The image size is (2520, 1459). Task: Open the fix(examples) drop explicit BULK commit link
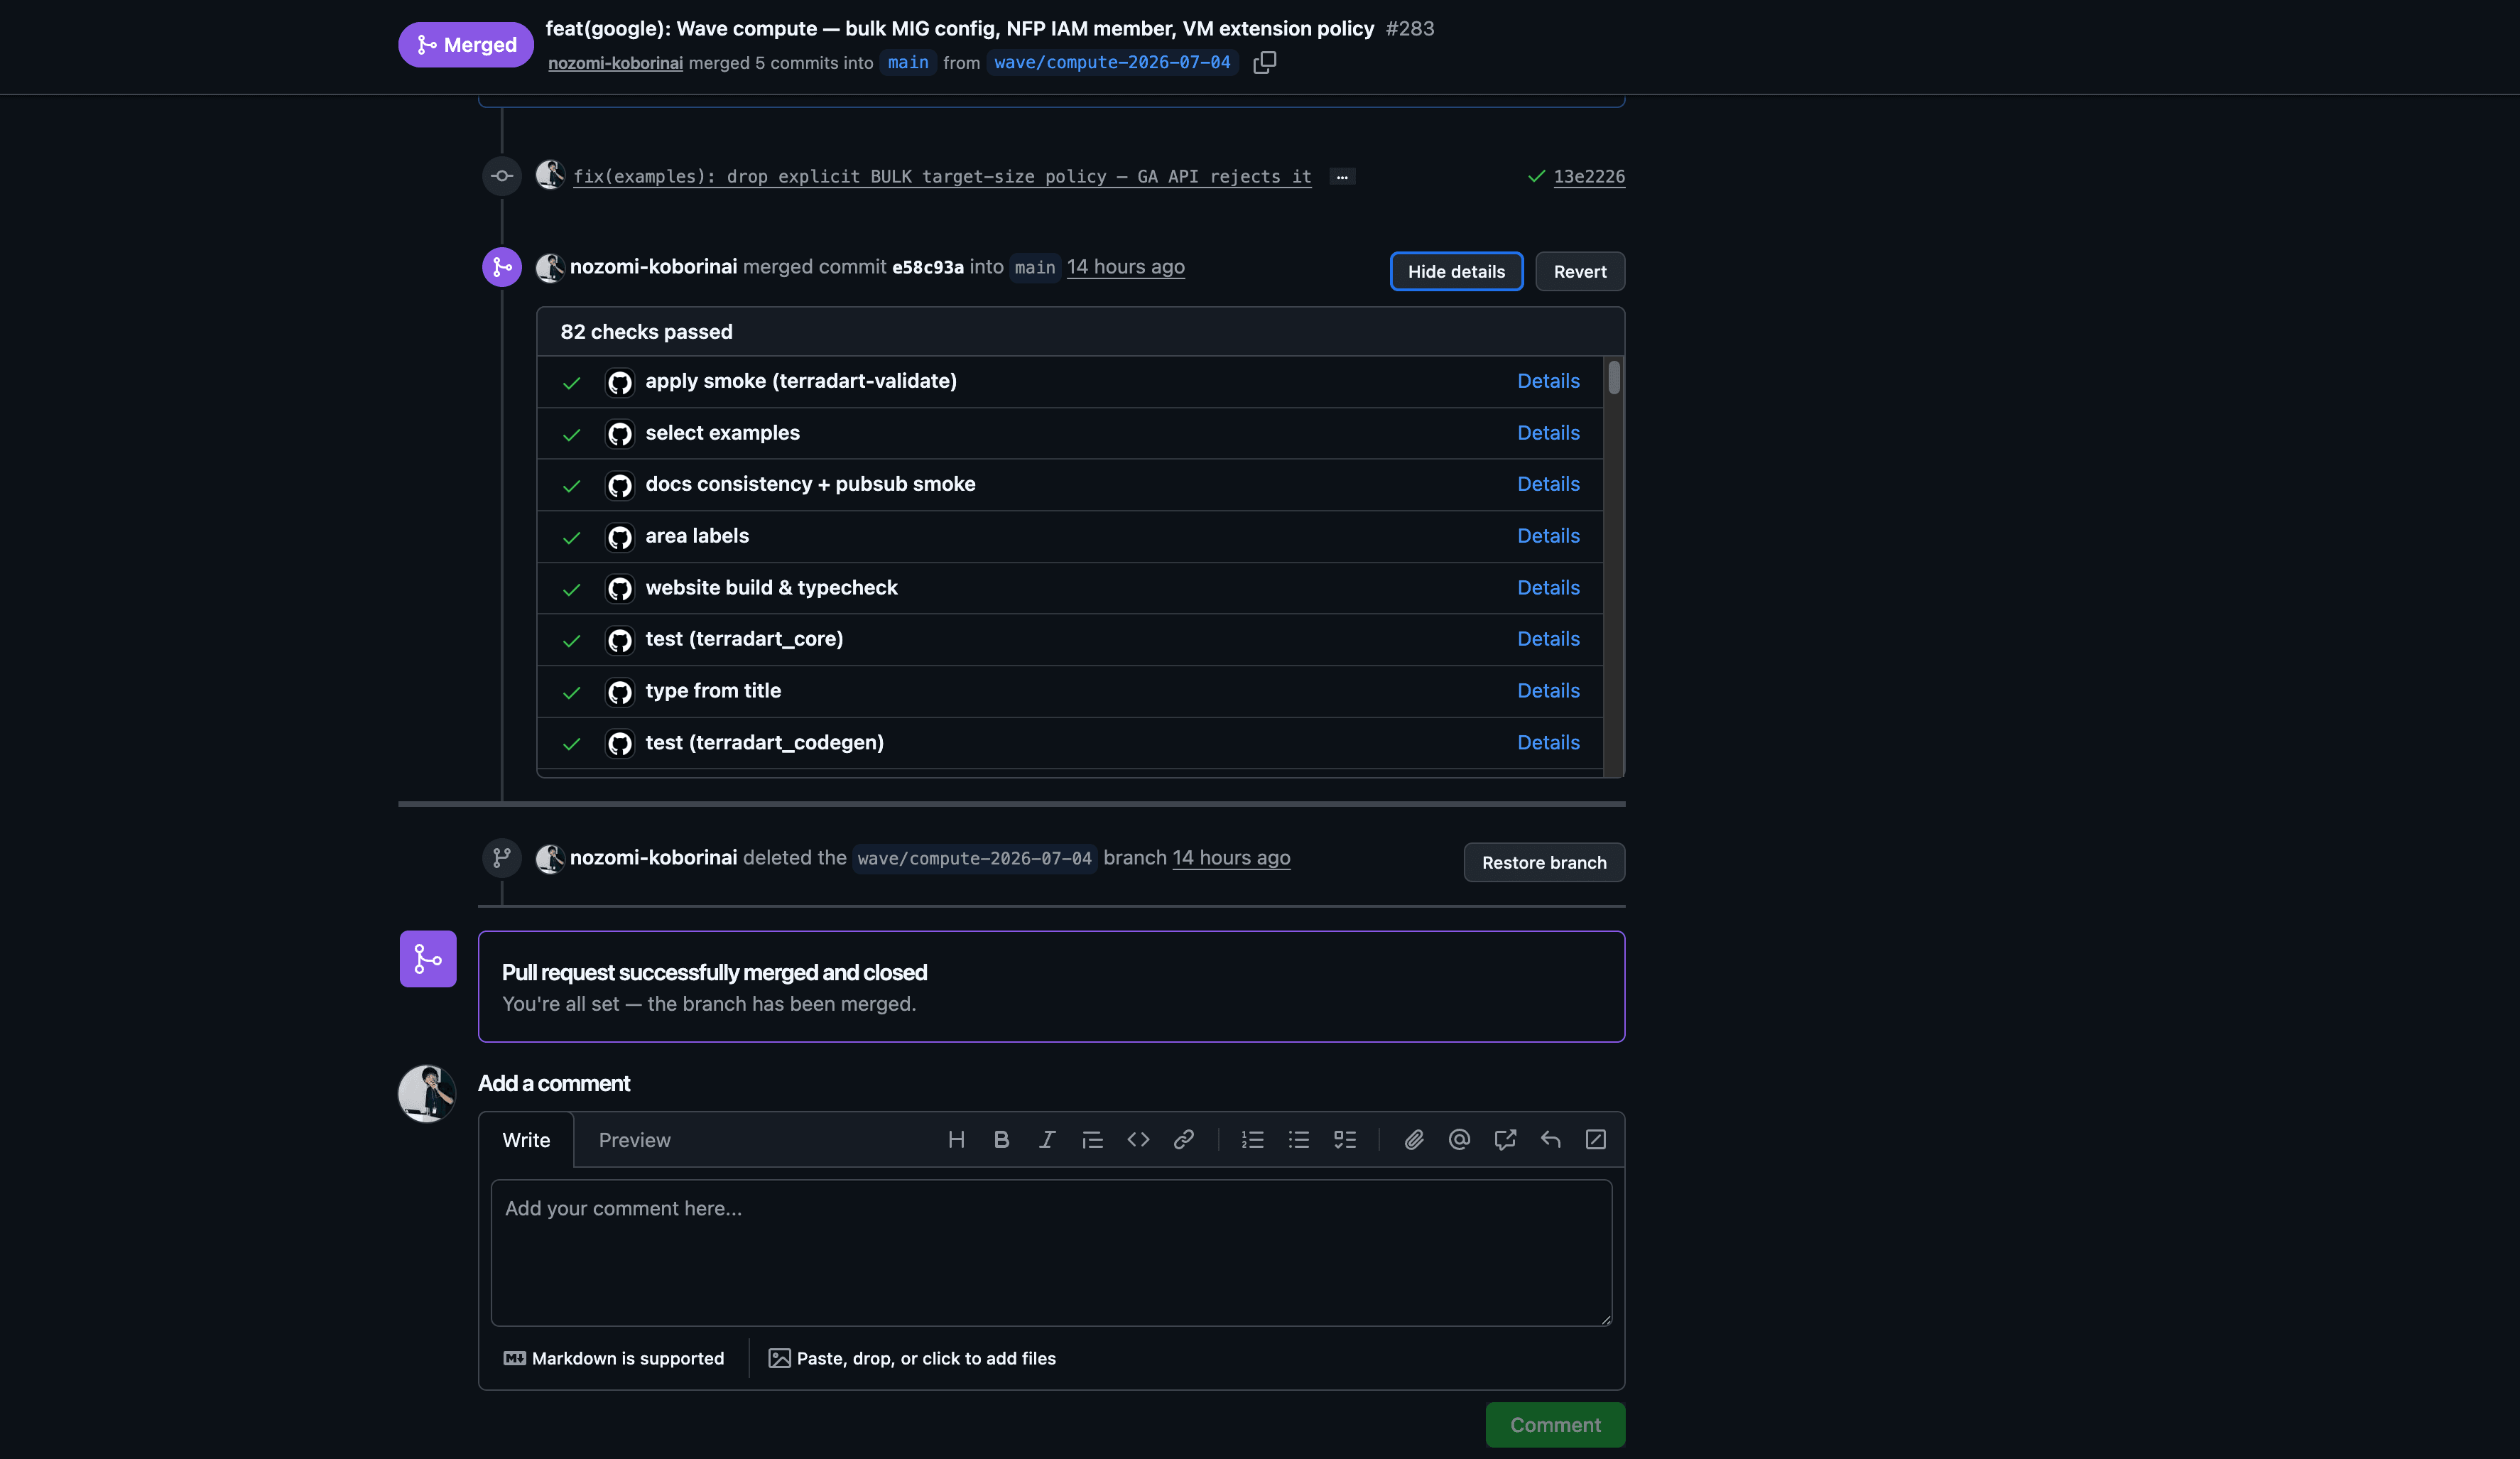(942, 177)
